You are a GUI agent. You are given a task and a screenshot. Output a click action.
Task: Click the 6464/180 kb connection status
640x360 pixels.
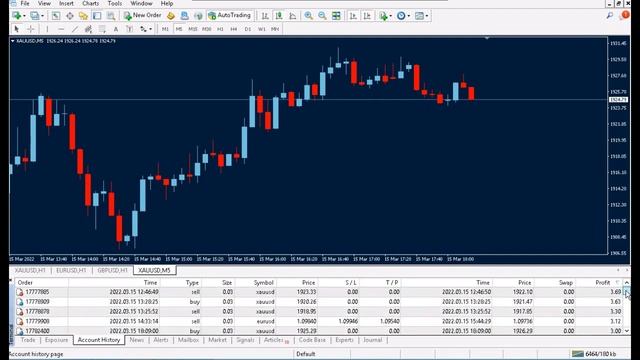pos(594,354)
